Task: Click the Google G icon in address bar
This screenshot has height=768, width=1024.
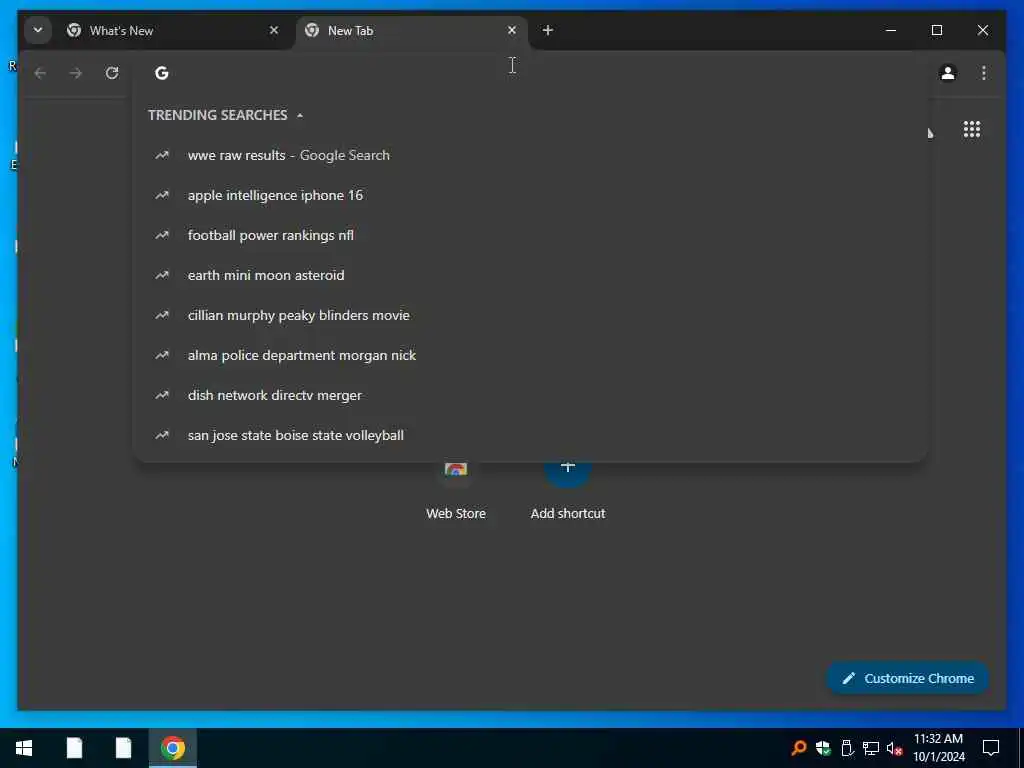Action: 161,73
